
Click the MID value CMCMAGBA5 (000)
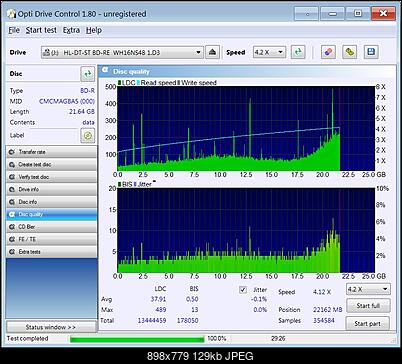point(67,101)
